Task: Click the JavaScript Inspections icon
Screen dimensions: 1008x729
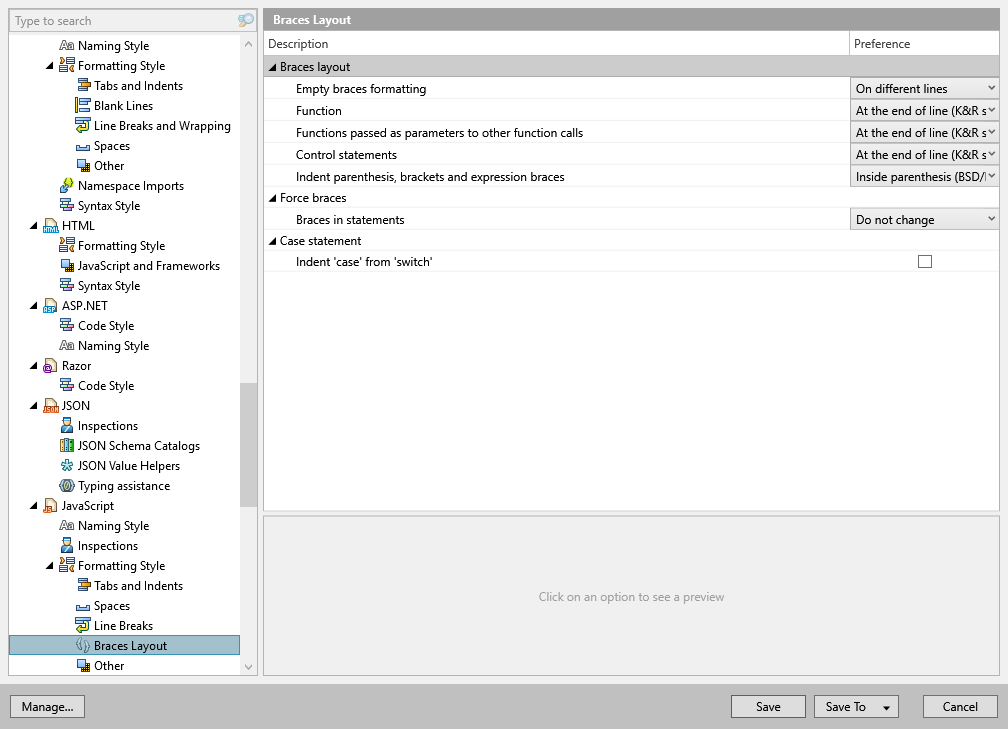Action: (x=67, y=546)
